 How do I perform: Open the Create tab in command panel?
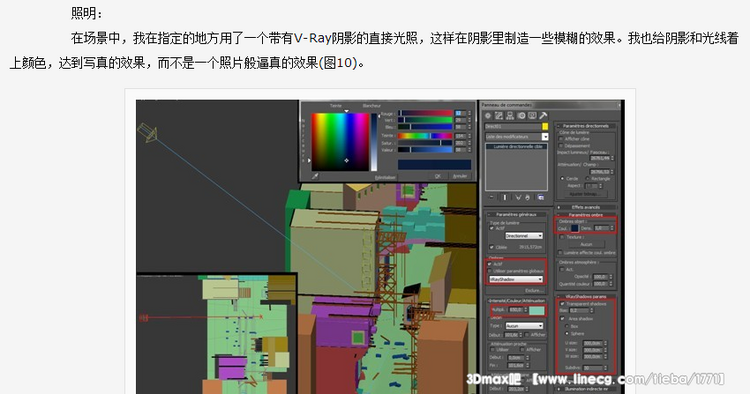488,116
